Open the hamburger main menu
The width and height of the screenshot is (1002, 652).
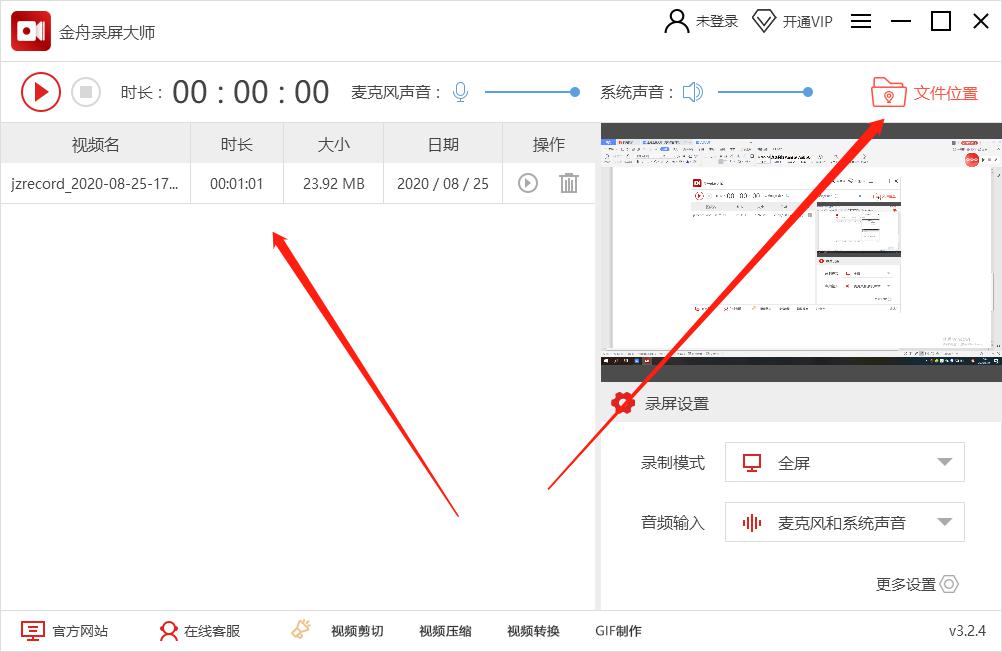861,21
